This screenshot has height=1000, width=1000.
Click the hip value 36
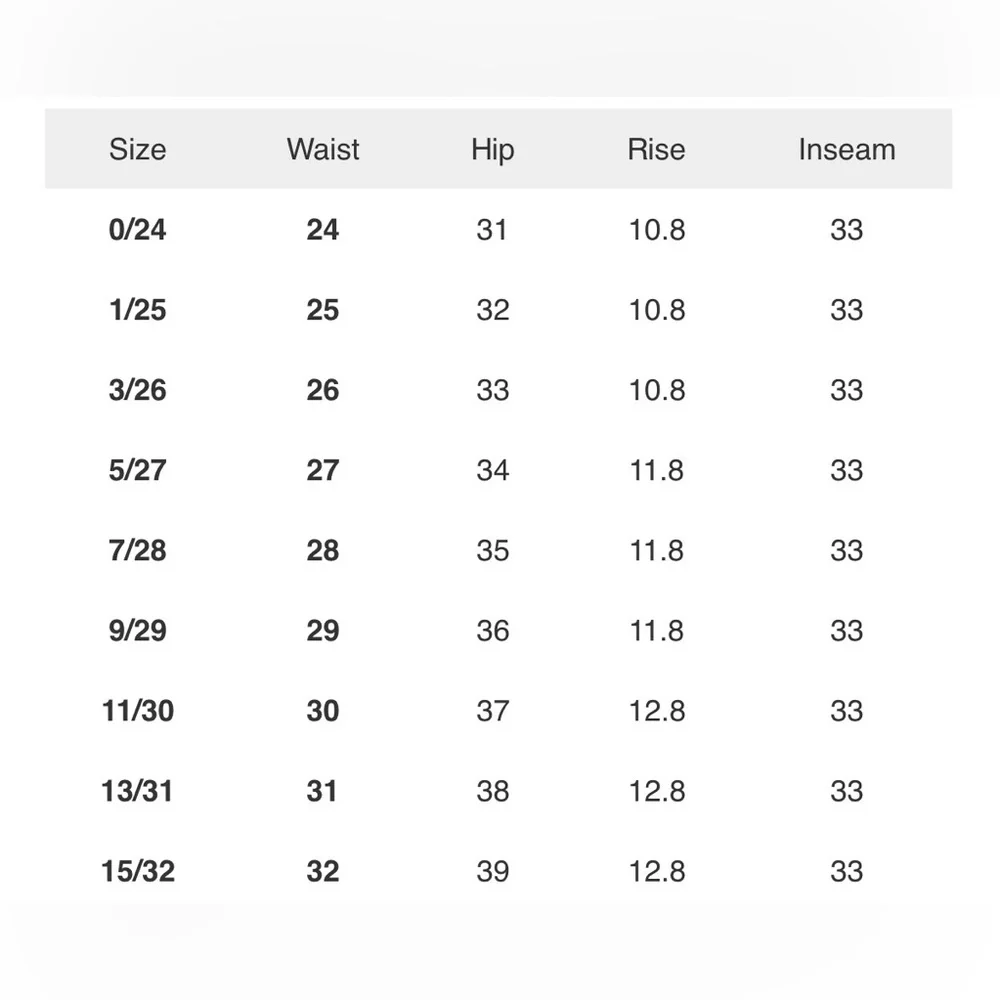493,631
